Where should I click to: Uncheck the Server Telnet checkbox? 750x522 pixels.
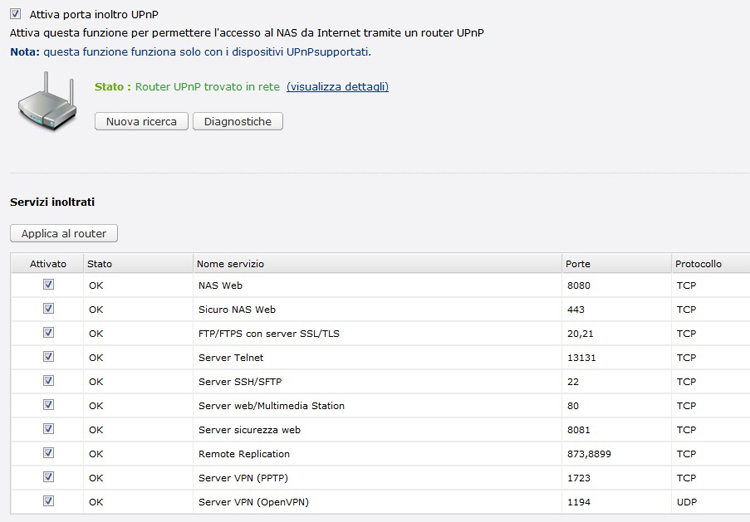click(48, 357)
